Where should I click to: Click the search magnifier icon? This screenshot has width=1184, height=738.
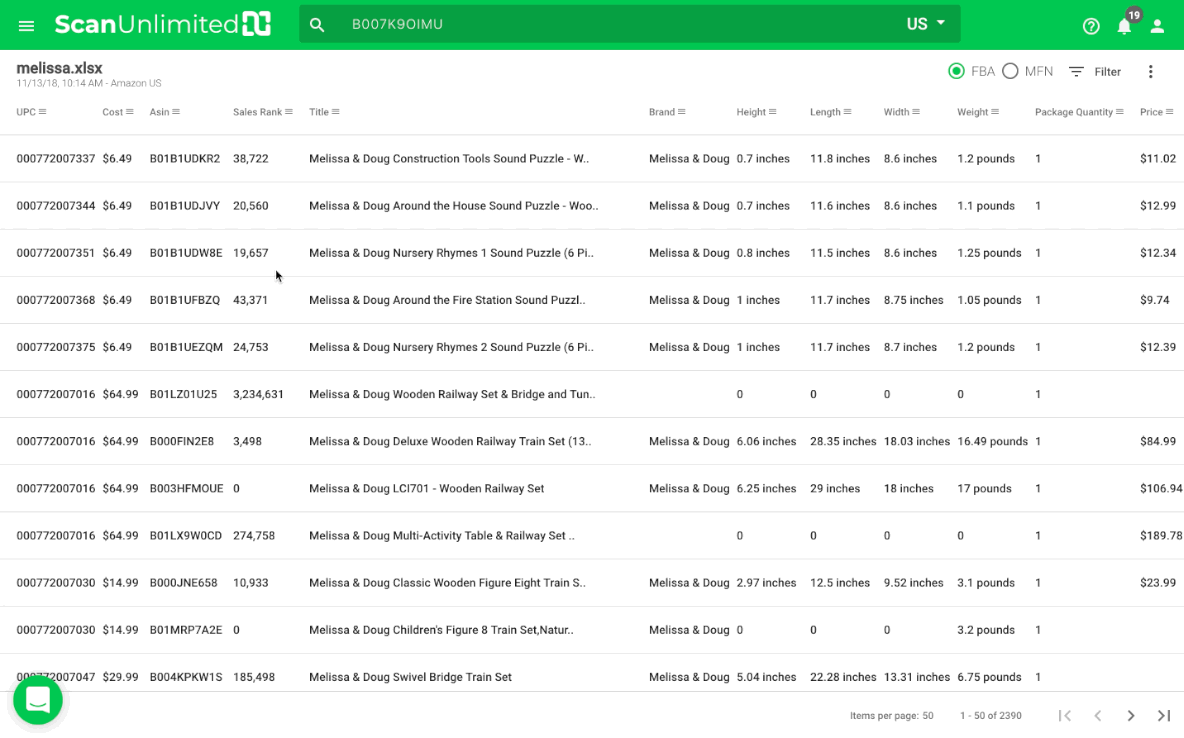click(x=317, y=25)
